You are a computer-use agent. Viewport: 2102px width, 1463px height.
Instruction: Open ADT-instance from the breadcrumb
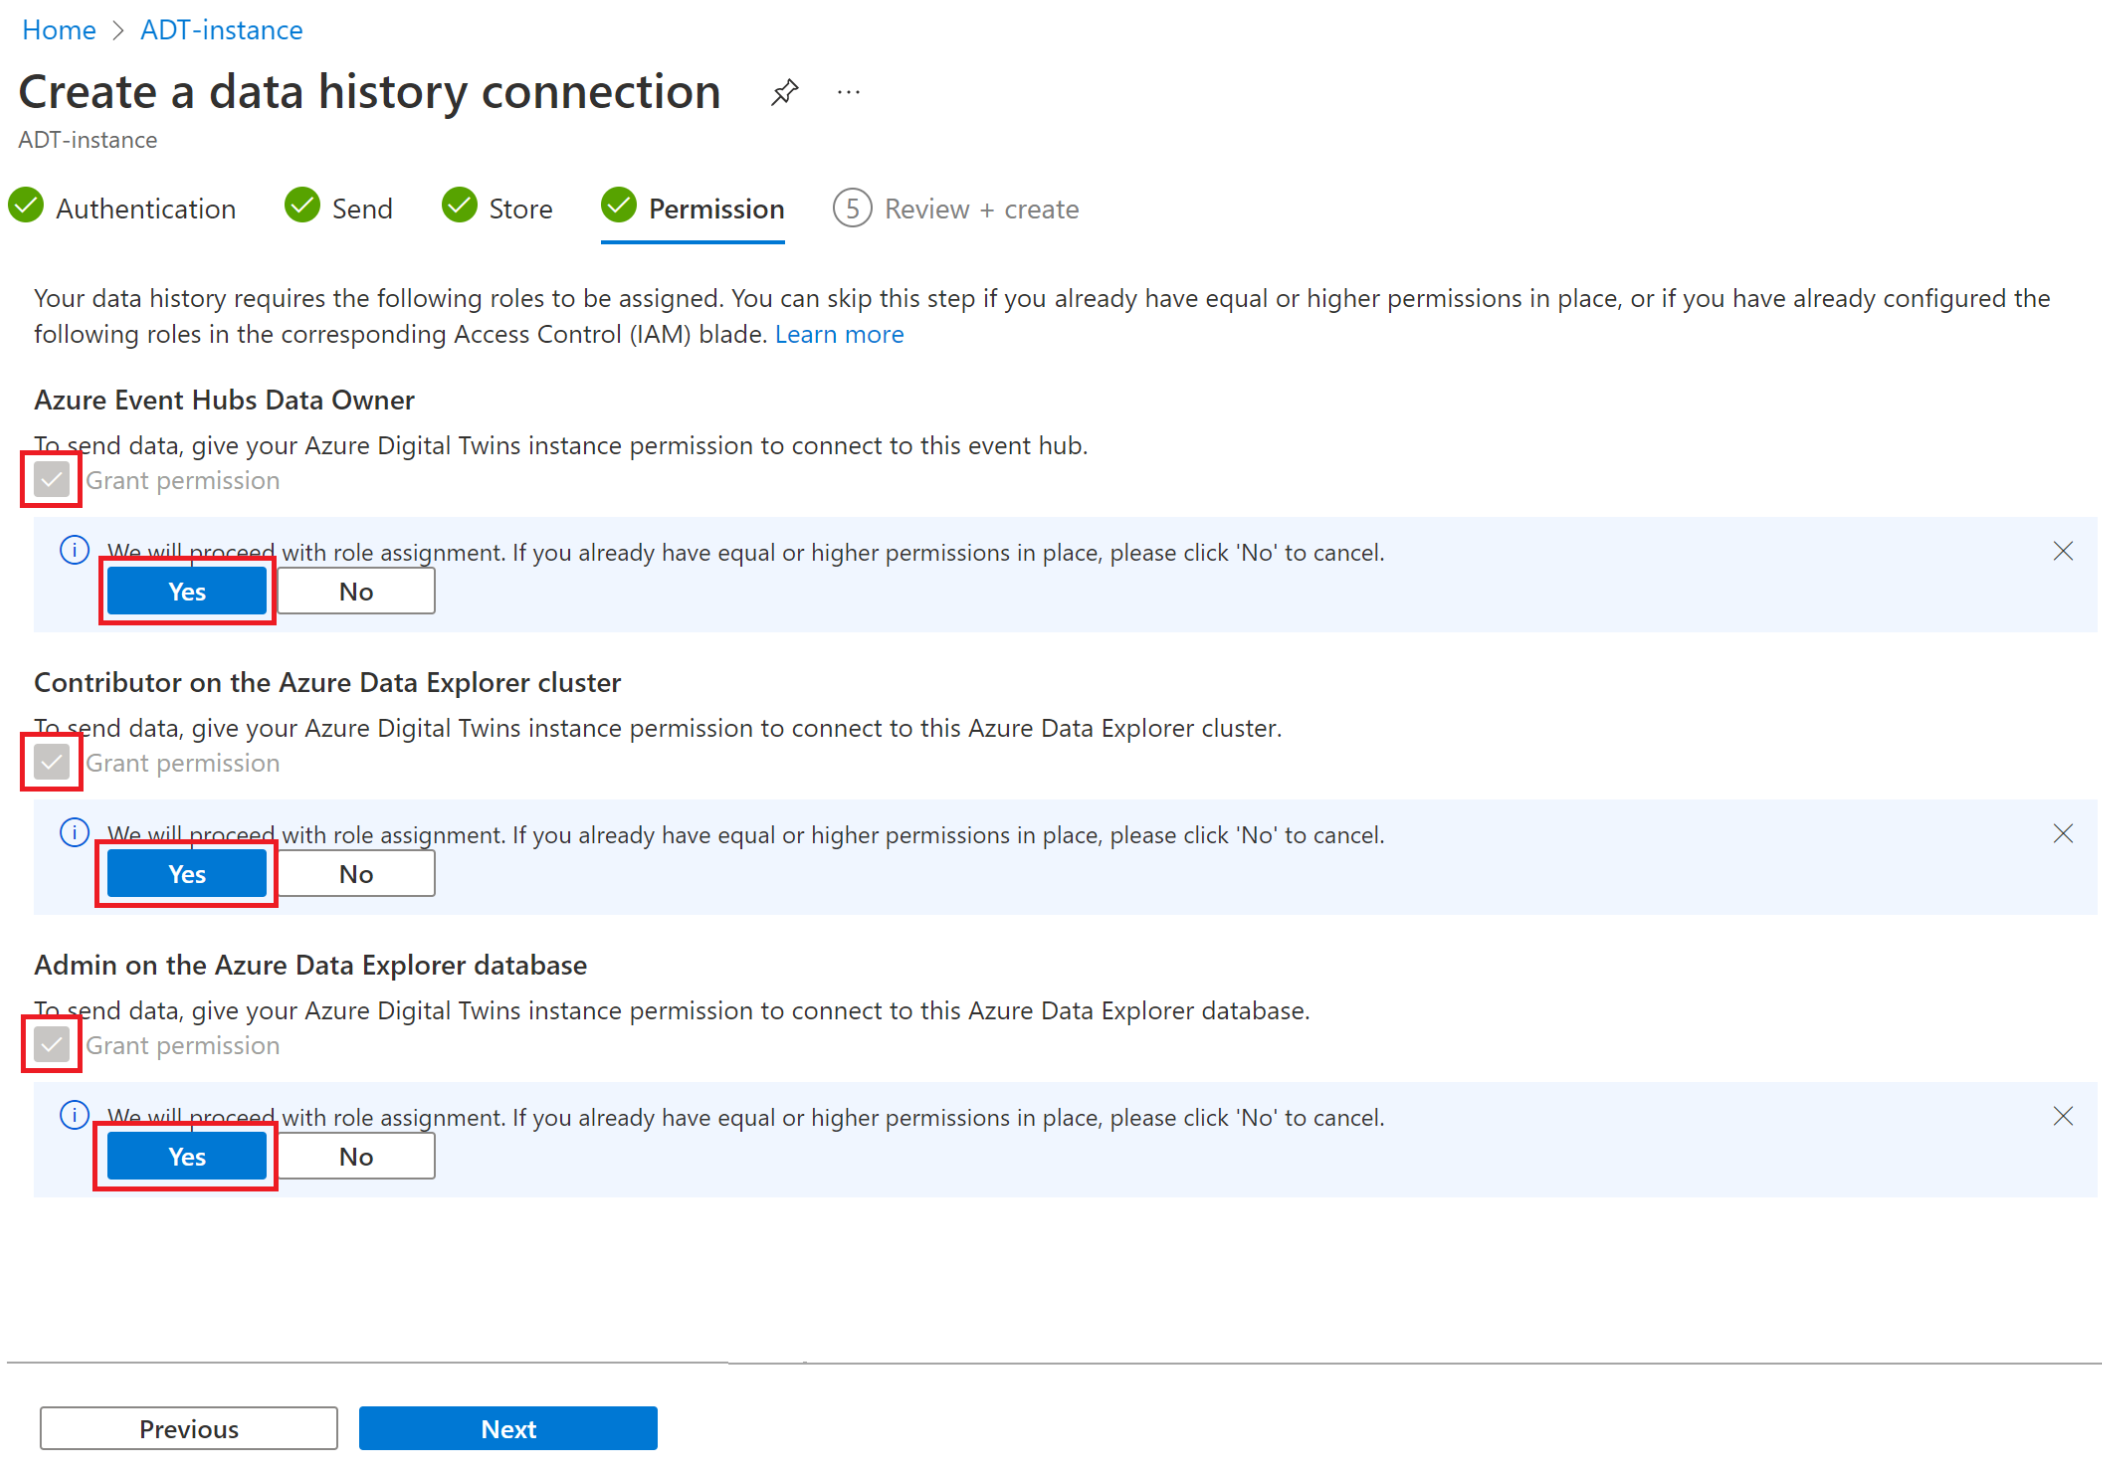click(221, 30)
